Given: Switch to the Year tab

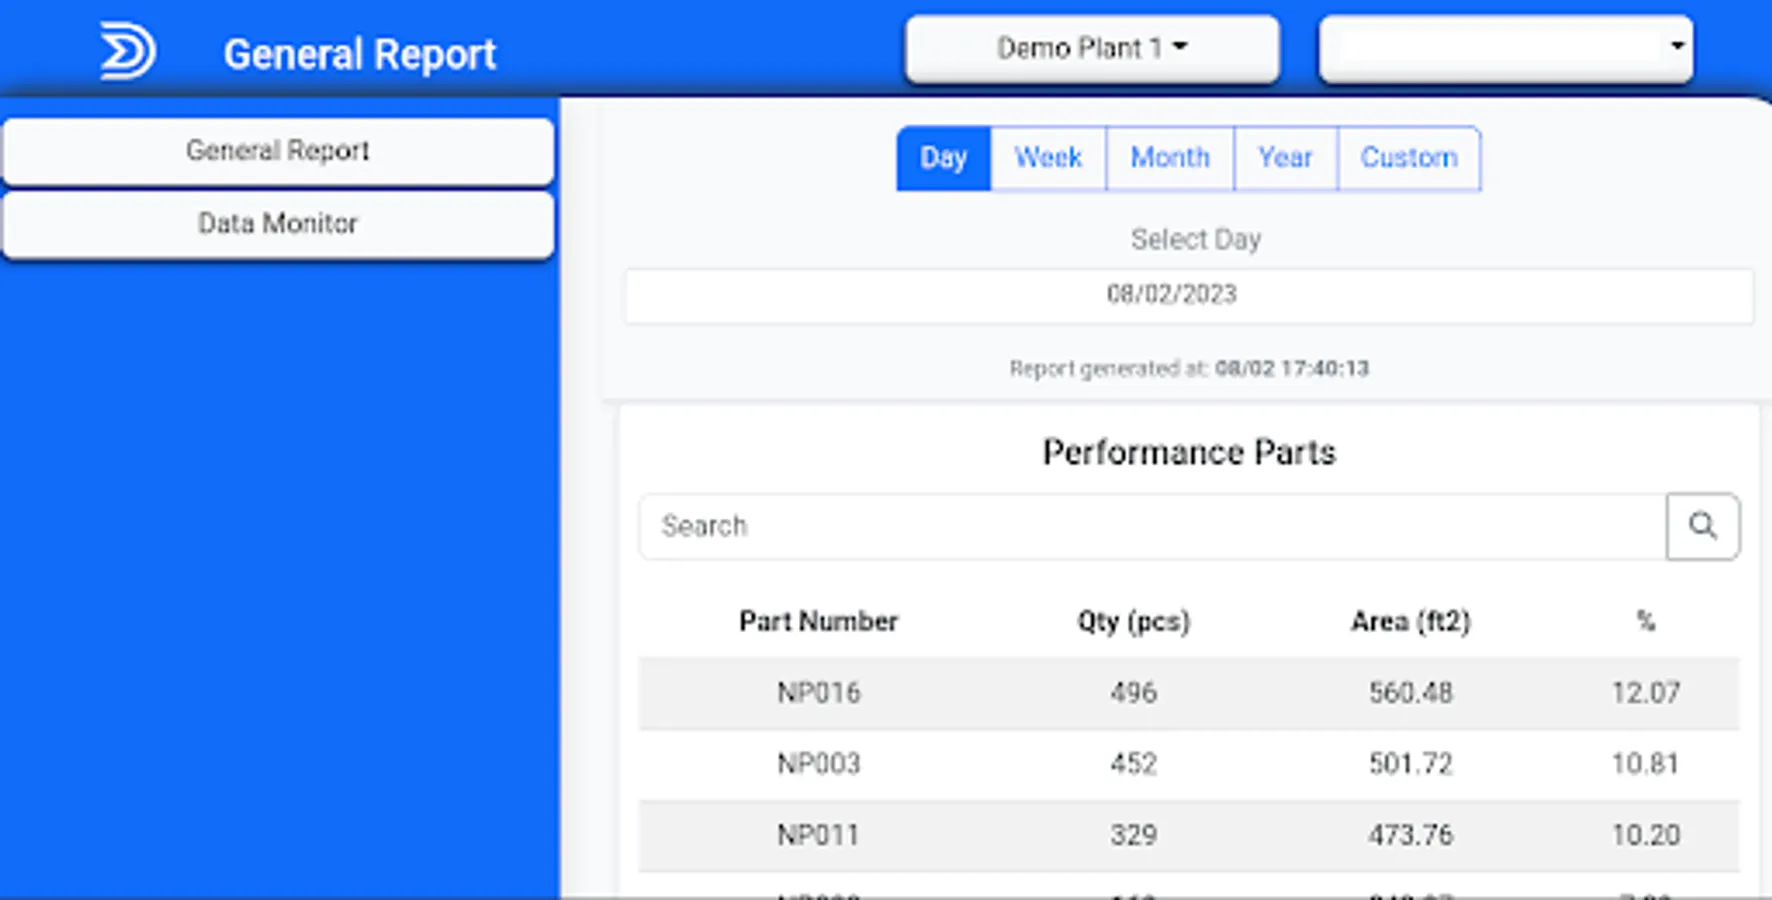Looking at the screenshot, I should (x=1285, y=158).
